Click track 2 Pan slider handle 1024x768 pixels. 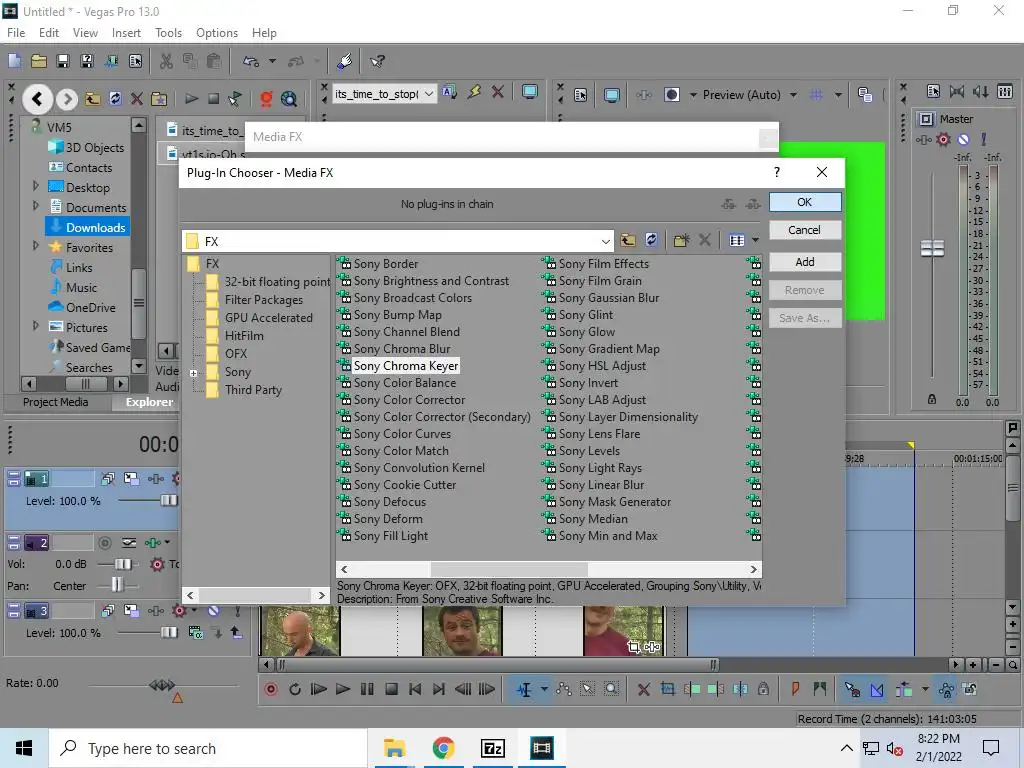pos(117,584)
